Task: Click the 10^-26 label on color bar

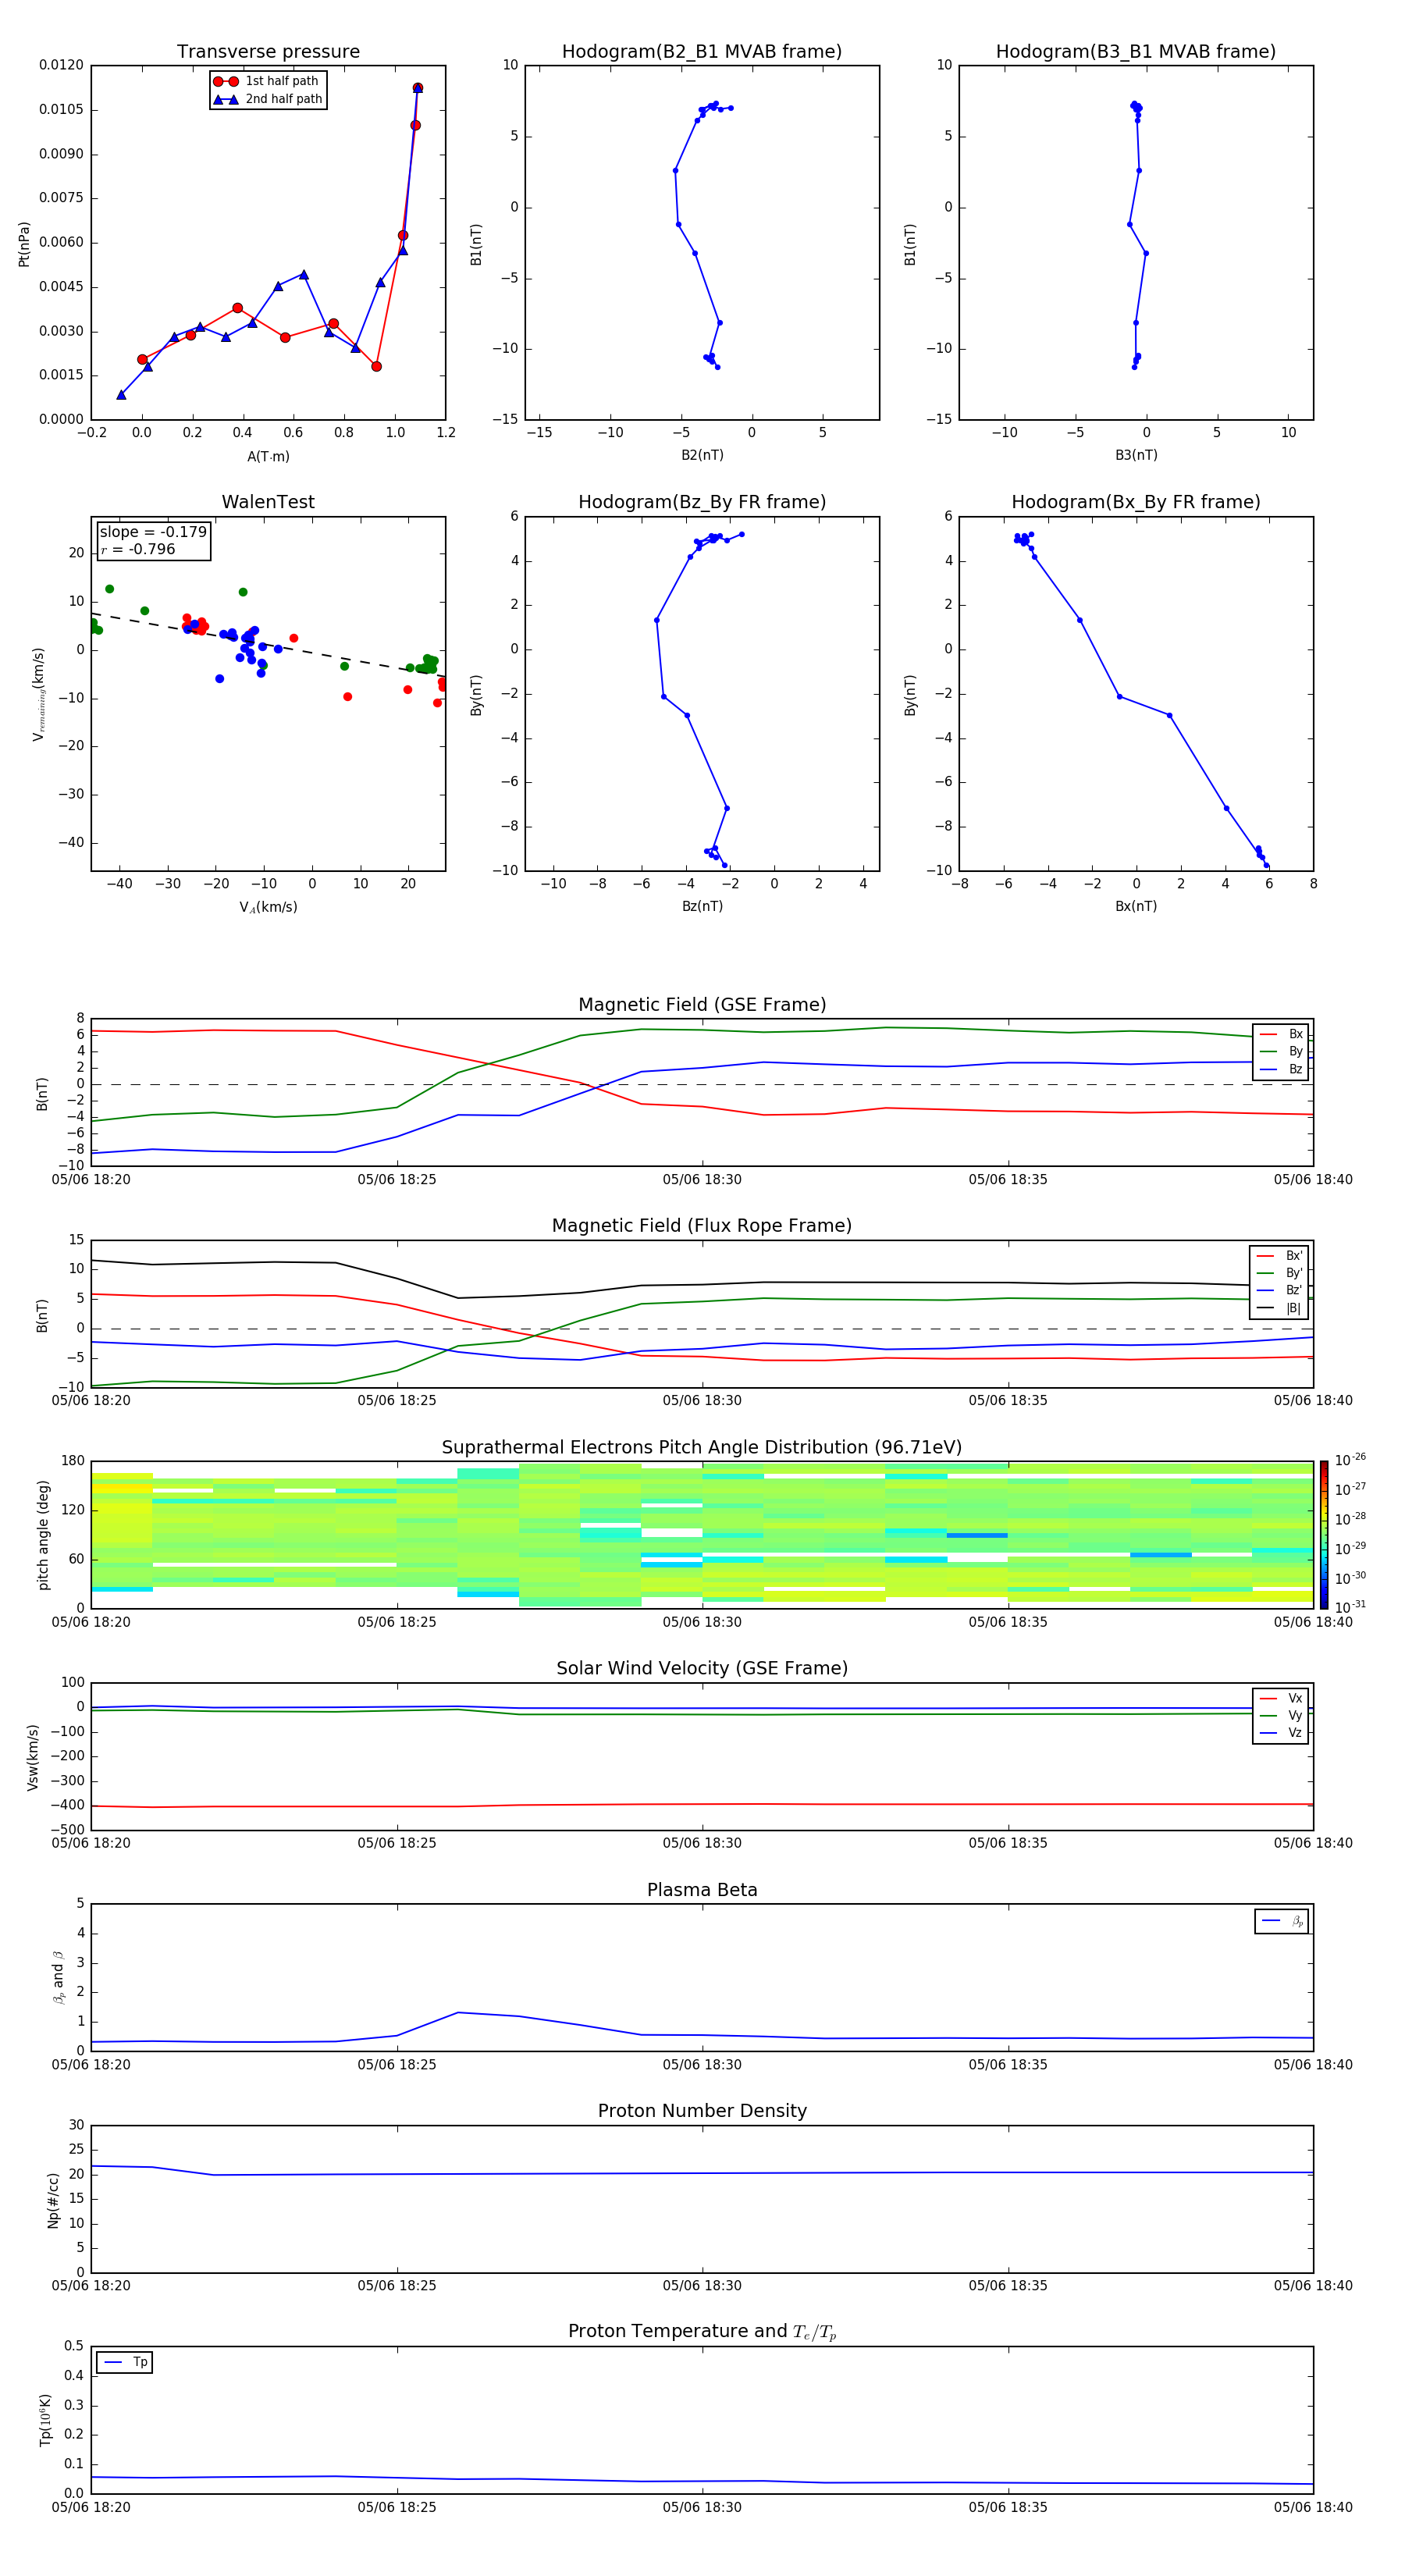Action: click(x=1350, y=1460)
